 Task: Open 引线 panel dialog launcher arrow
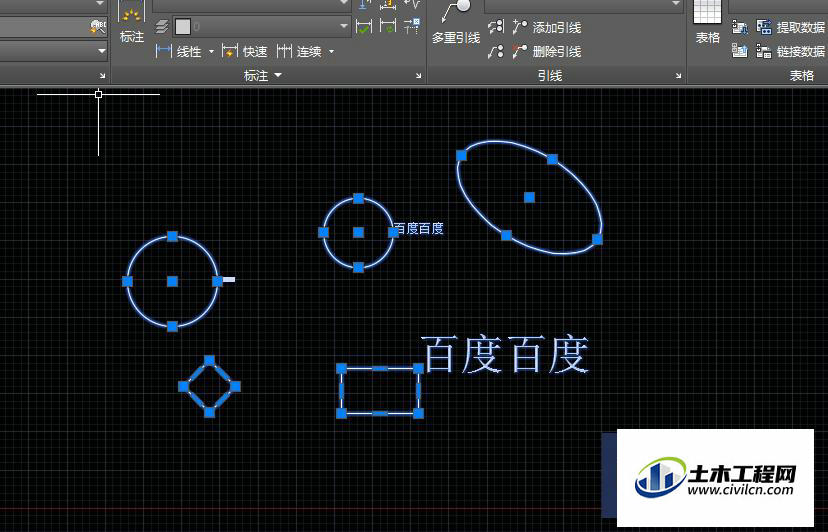coord(678,76)
